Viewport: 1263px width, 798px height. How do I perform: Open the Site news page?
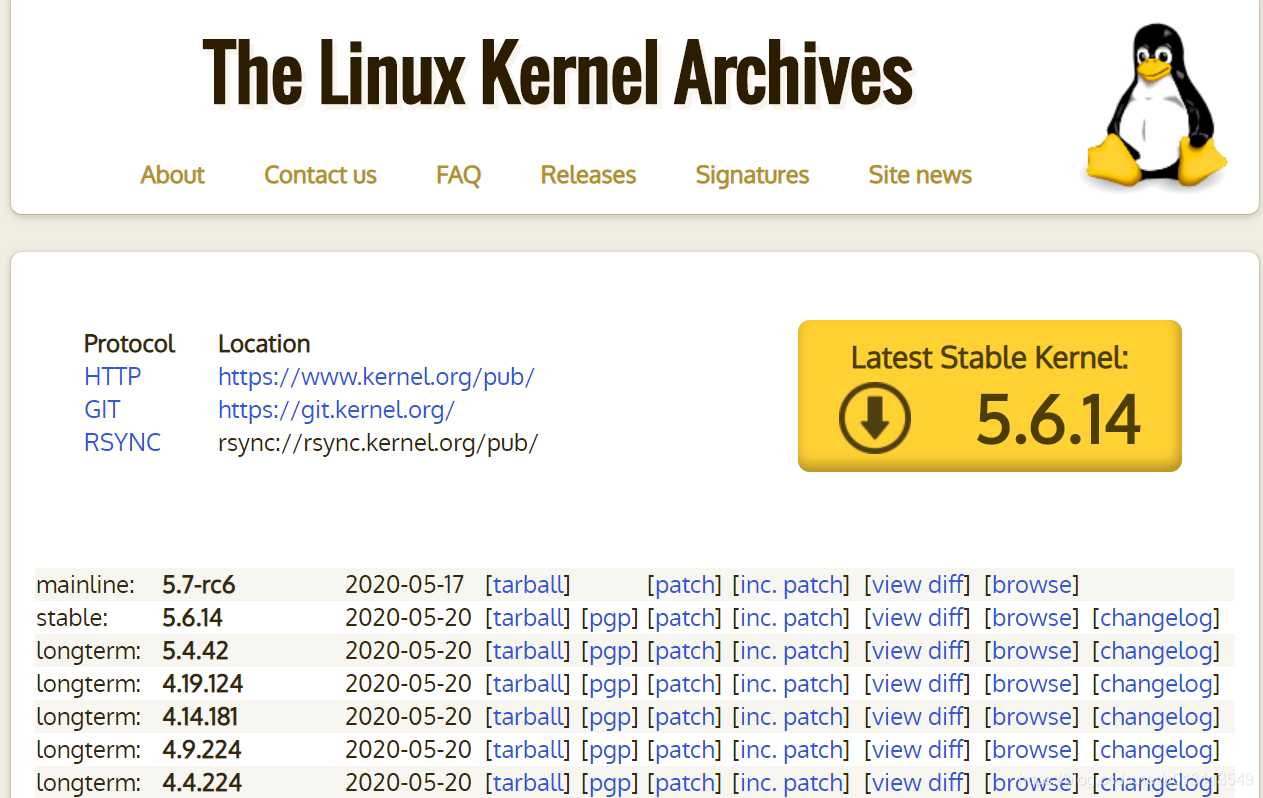[920, 175]
